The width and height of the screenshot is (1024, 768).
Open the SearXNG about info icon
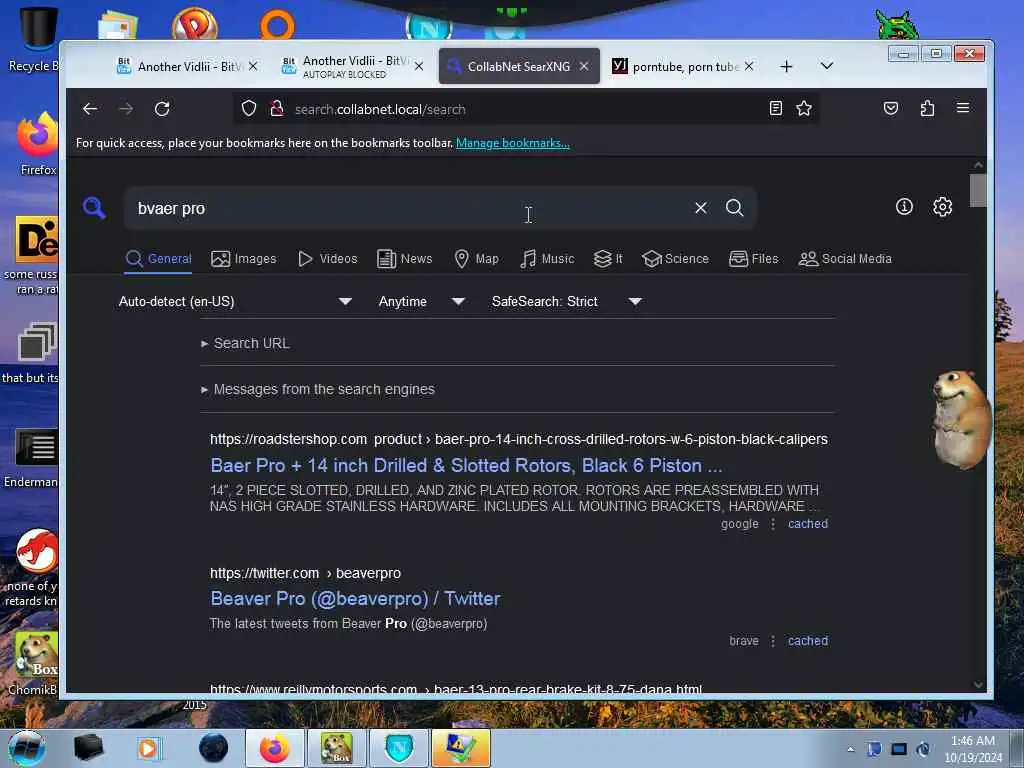click(904, 207)
